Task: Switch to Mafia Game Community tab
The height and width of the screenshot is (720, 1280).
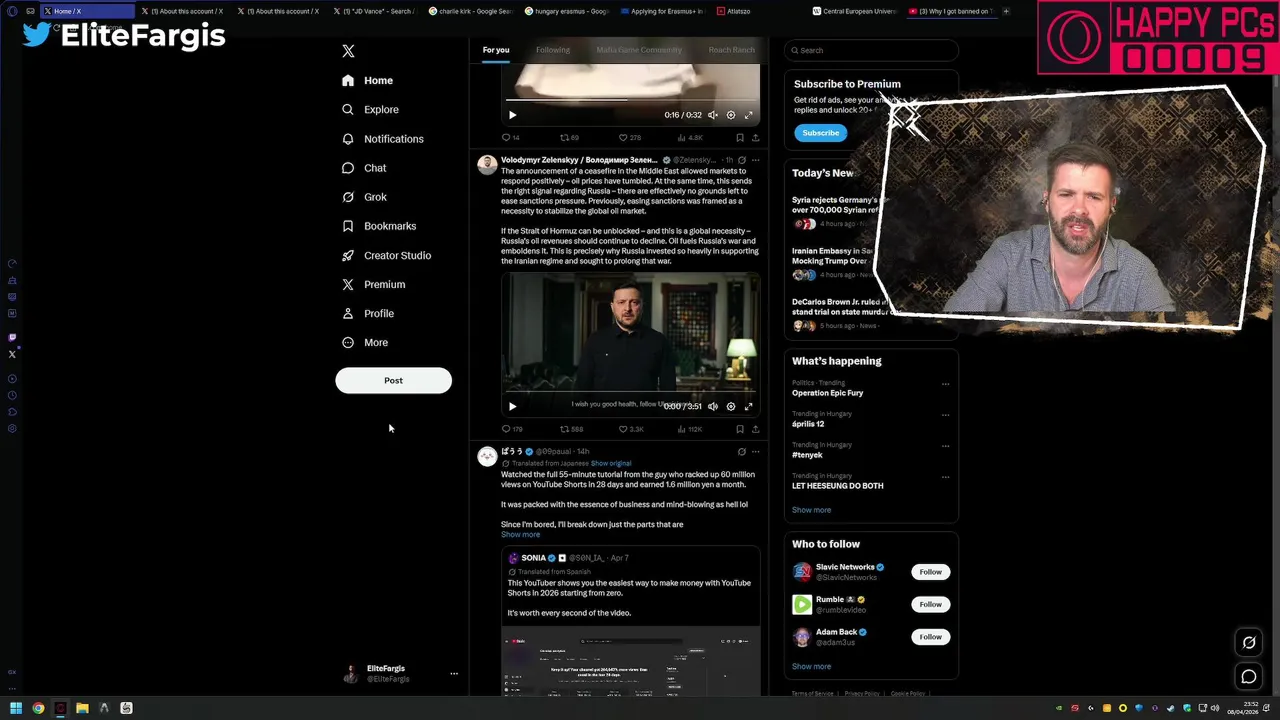Action: (638, 50)
